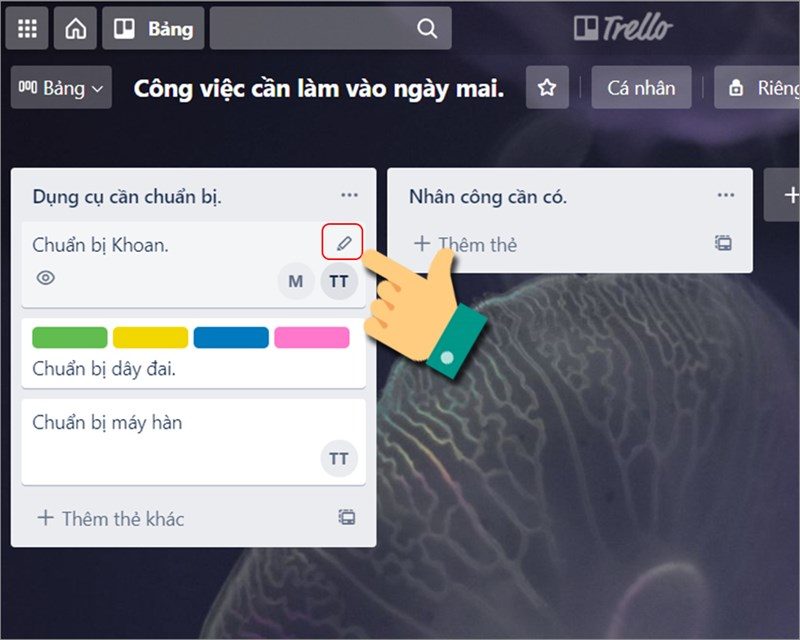Open the Bảng boards menu in top bar

click(153, 29)
